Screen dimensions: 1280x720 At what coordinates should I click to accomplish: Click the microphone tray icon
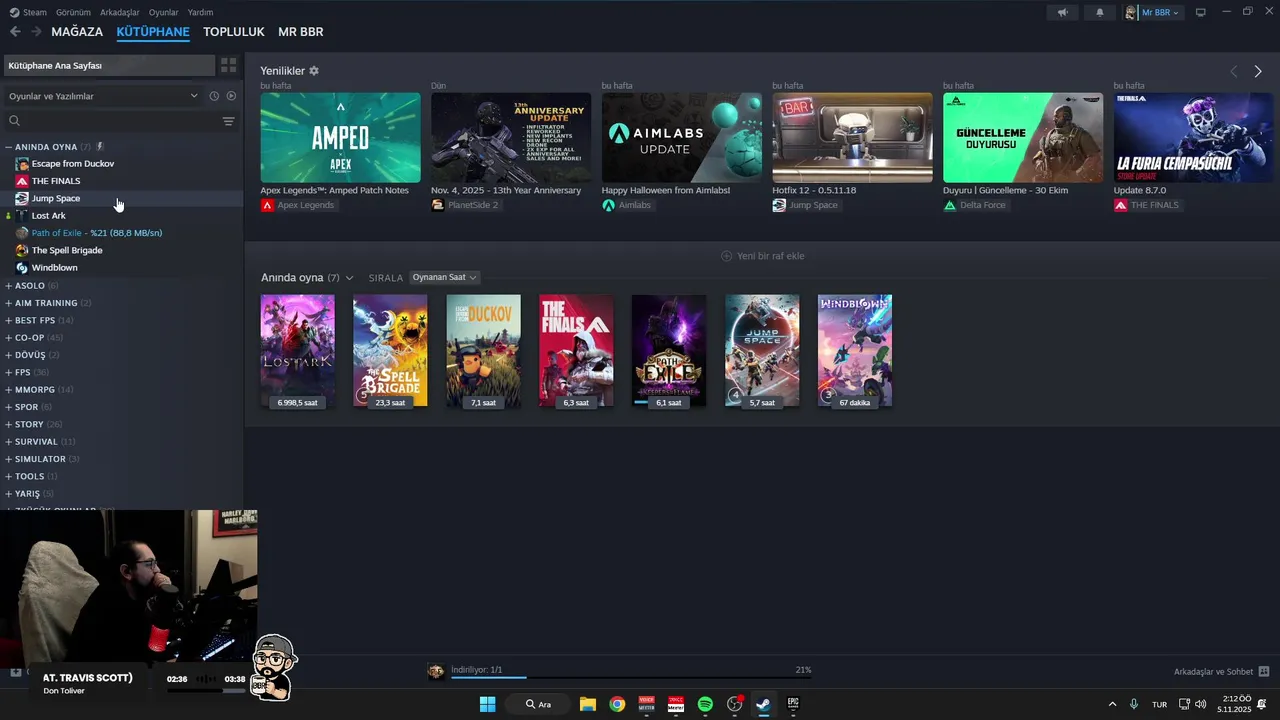pos(1134,704)
